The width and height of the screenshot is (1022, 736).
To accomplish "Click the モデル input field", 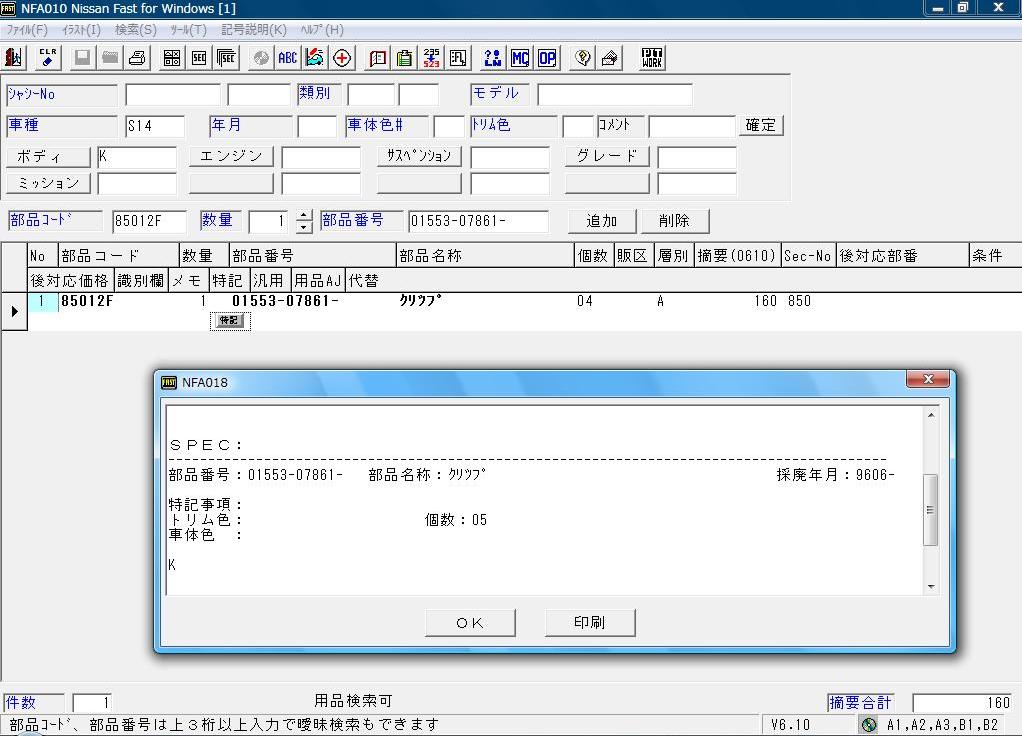I will 615,95.
